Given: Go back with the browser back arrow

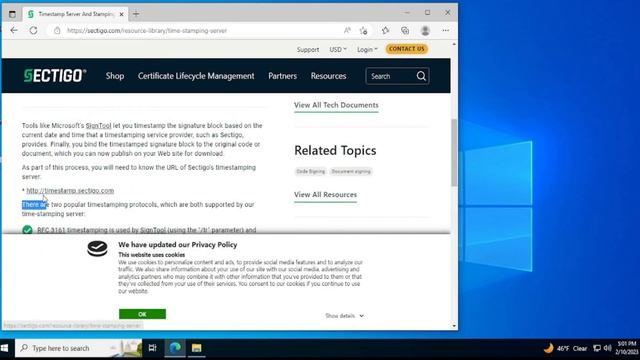Looking at the screenshot, I should click(x=14, y=30).
